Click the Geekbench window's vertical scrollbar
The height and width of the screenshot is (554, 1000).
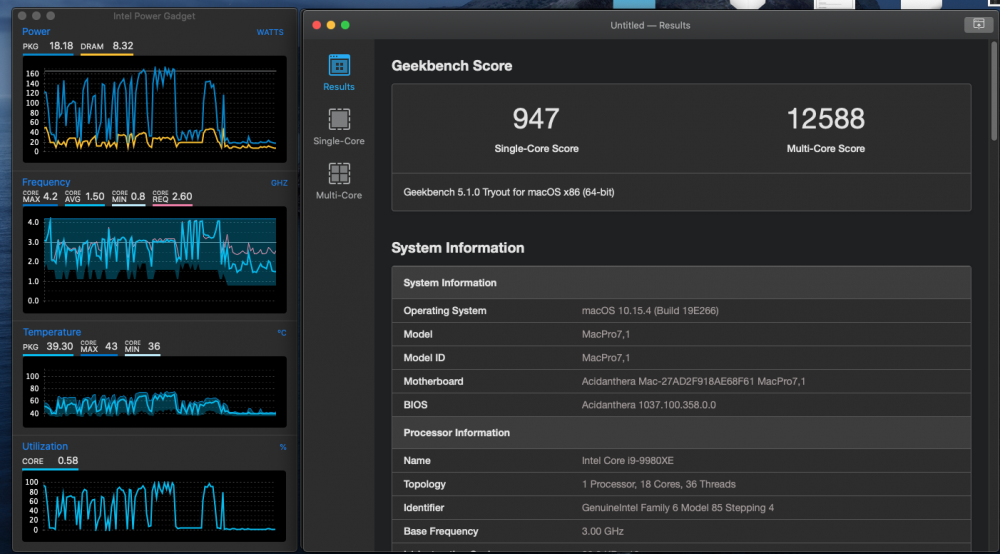(x=994, y=91)
